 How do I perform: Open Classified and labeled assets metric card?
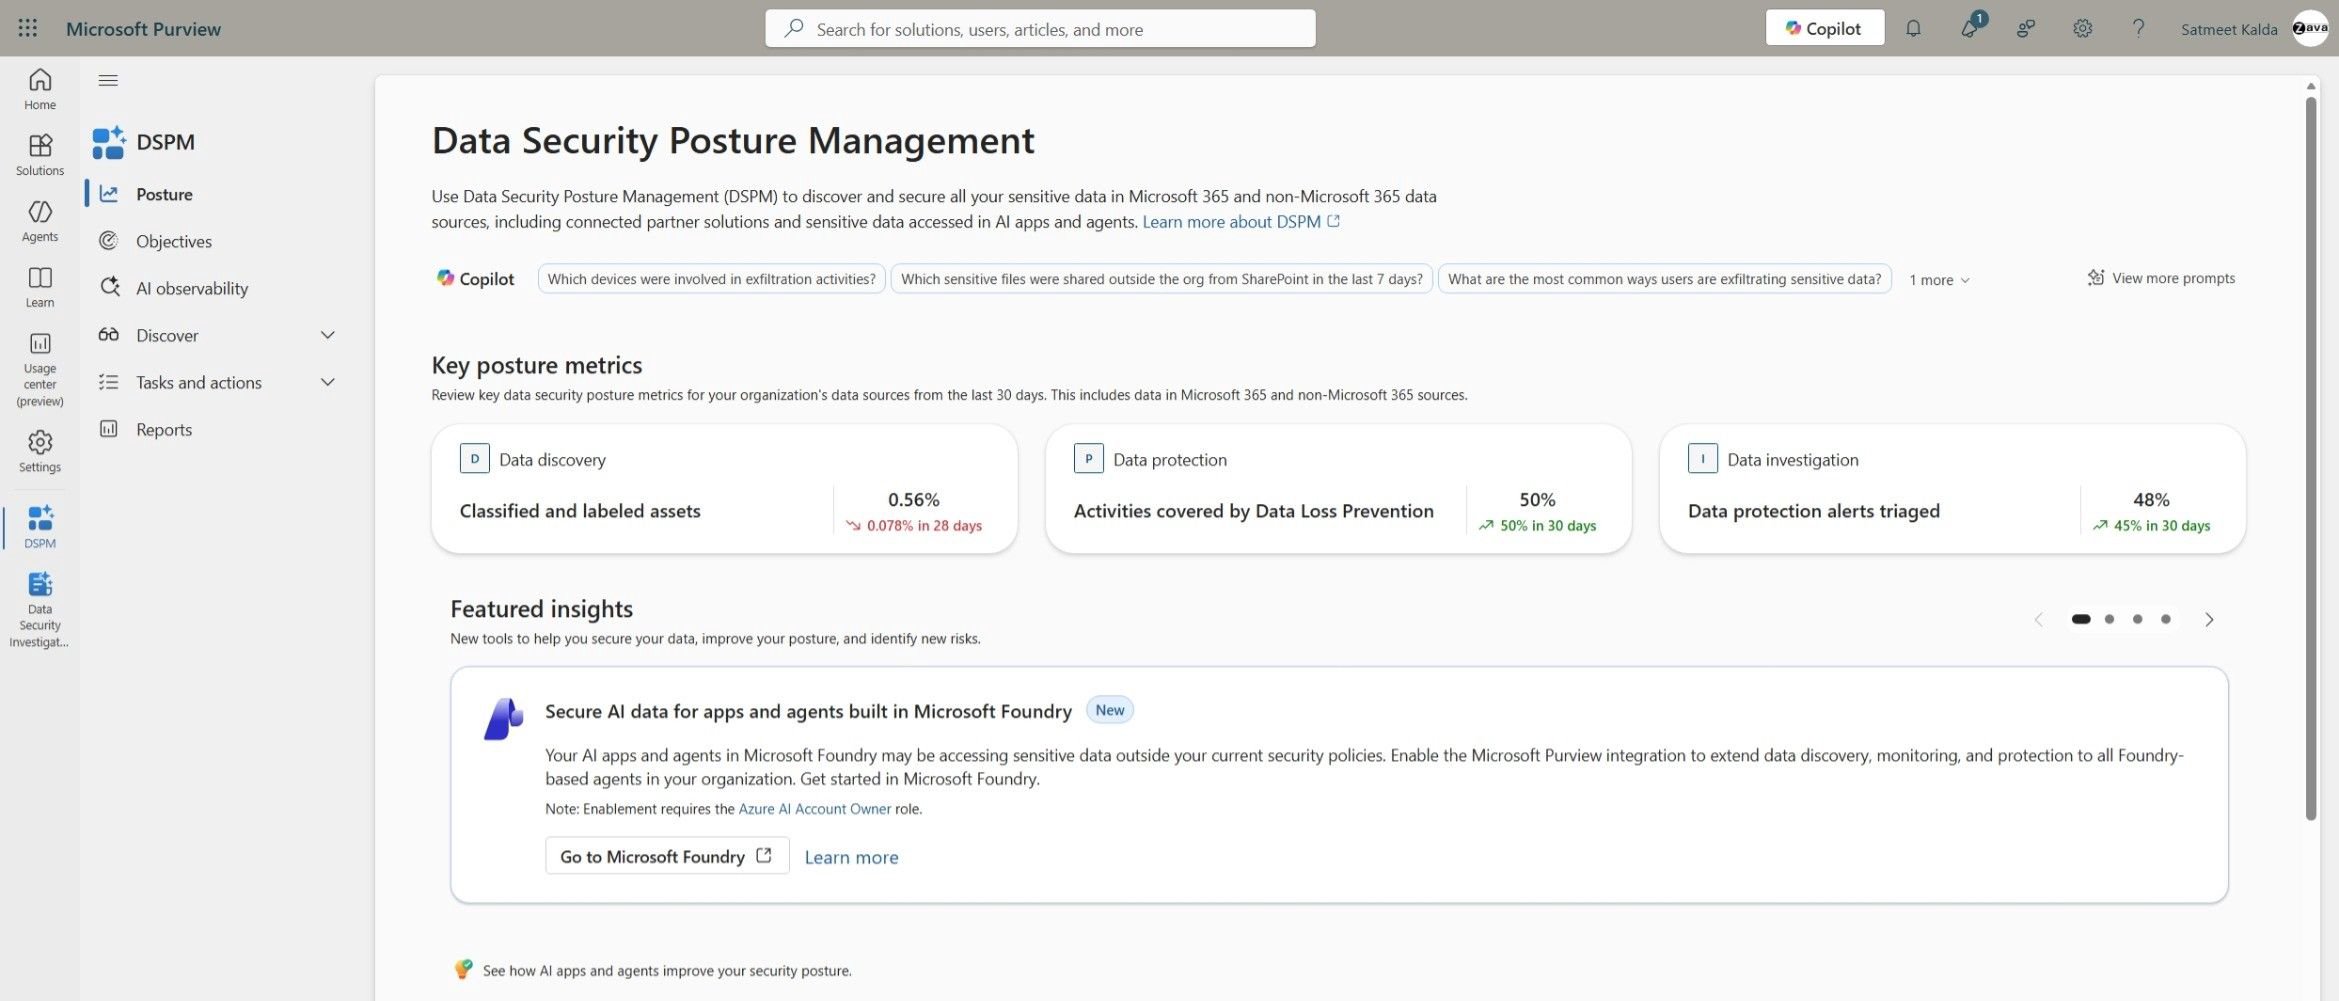[724, 489]
